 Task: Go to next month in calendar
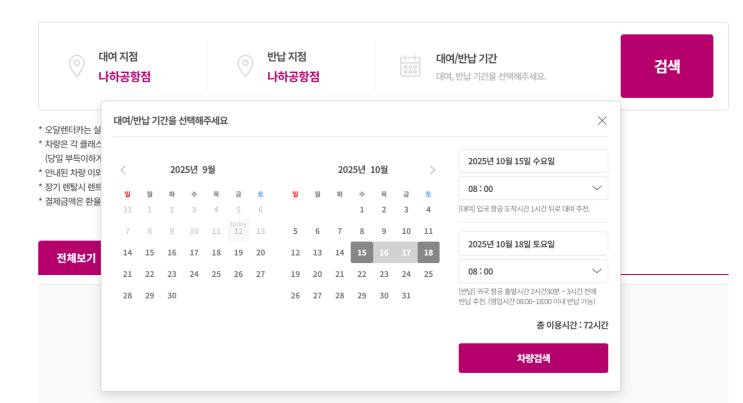coord(432,170)
